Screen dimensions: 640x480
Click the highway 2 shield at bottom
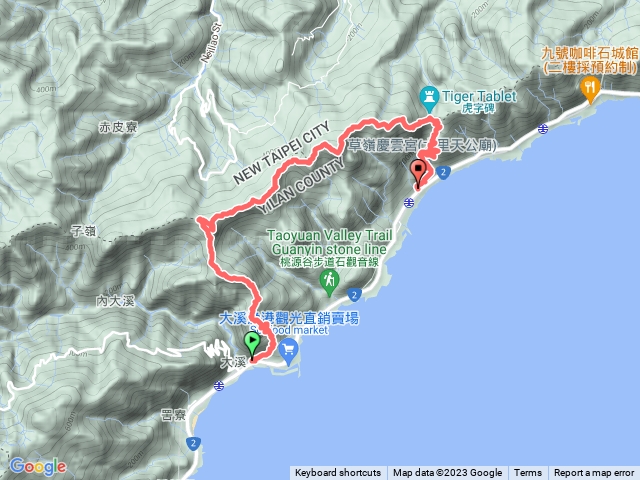(x=193, y=443)
